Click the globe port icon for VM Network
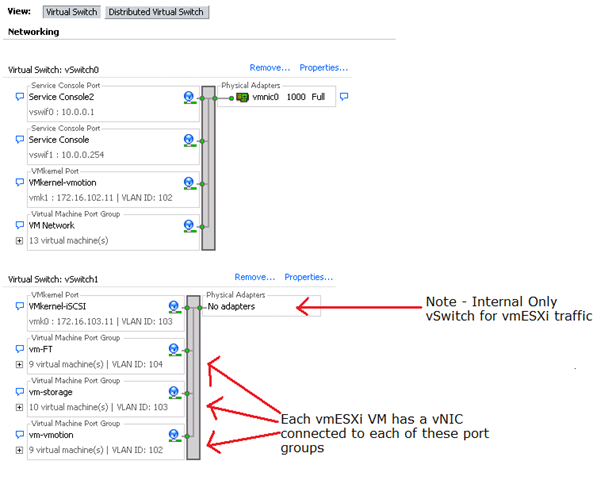Viewport: 616px width, 480px height. [x=188, y=226]
